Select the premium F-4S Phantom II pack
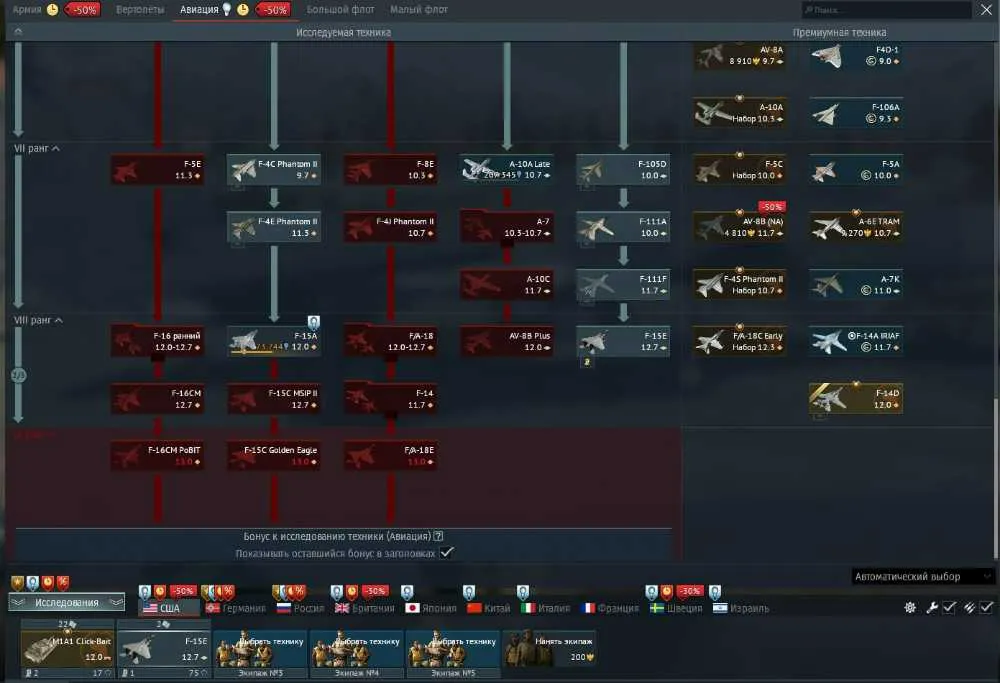1000x683 pixels. click(740, 284)
